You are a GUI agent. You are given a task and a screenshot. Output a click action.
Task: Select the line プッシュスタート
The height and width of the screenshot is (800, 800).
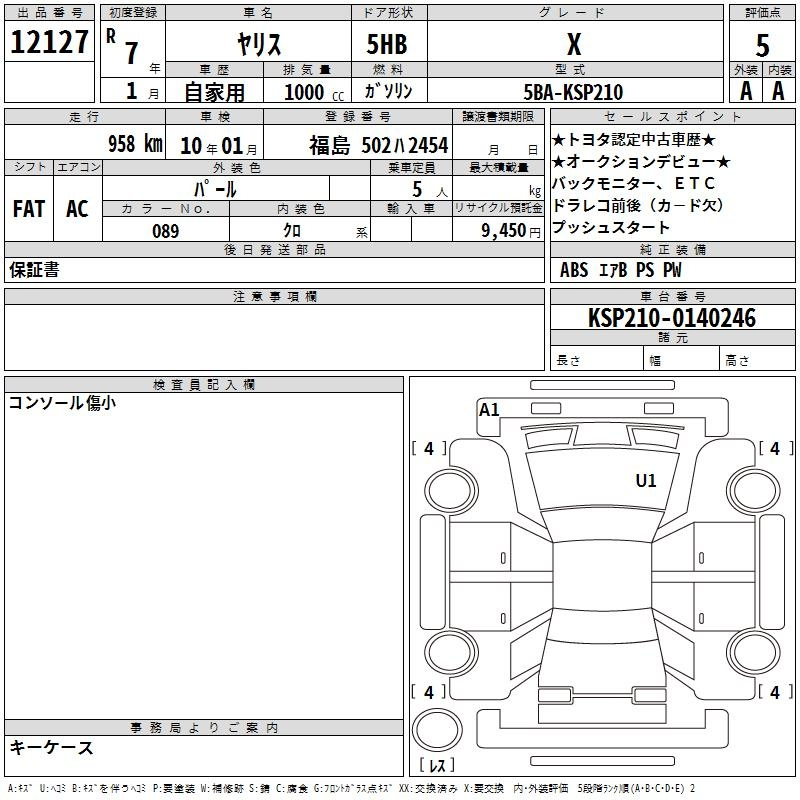click(x=611, y=227)
